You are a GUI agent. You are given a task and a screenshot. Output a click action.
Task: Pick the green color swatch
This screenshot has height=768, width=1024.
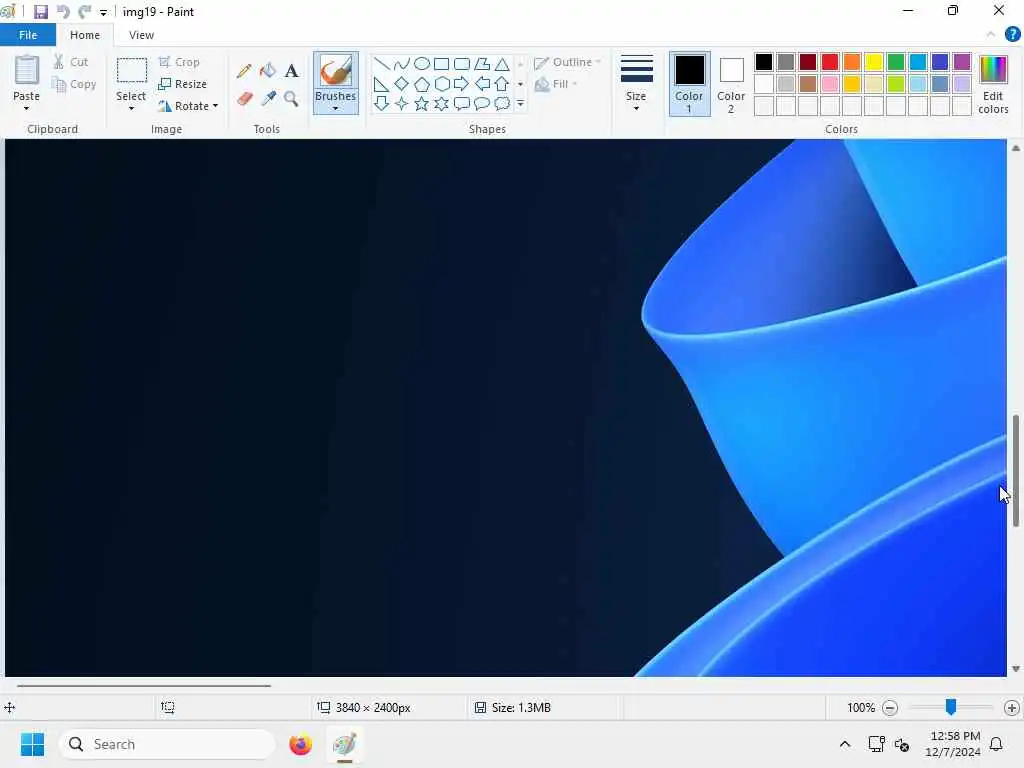click(896, 61)
